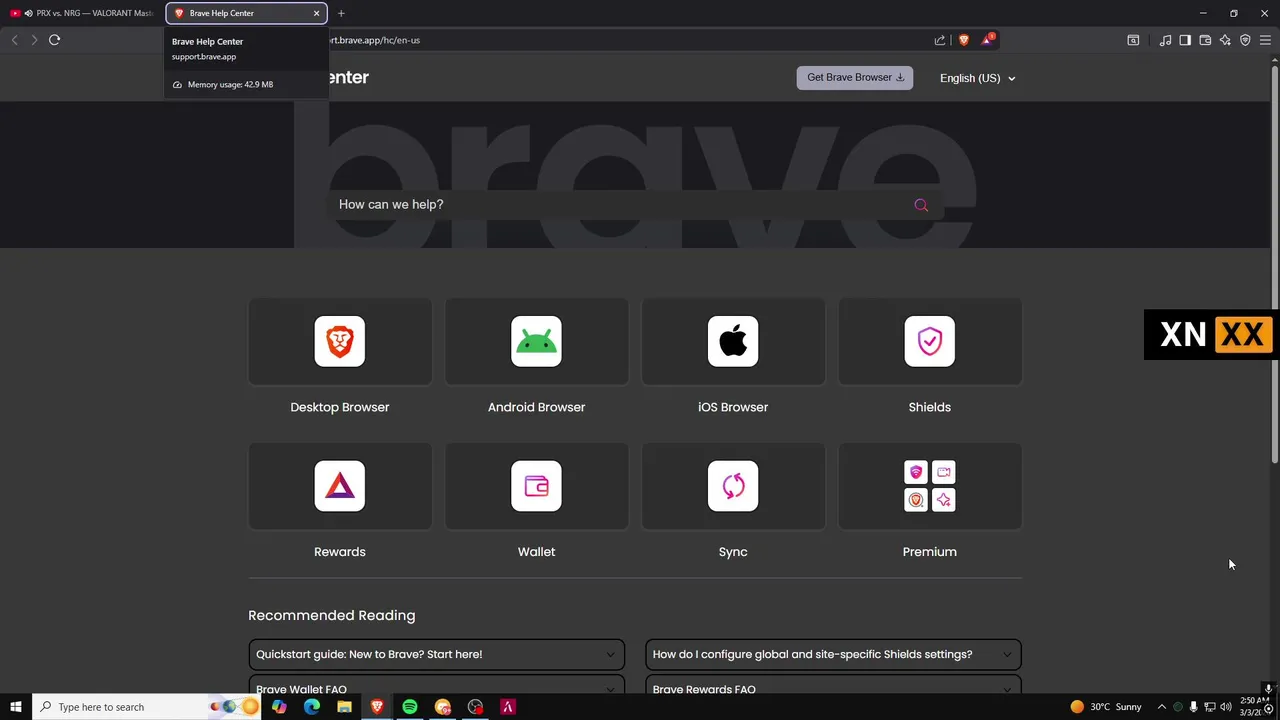Open Microsoft Copilot from the taskbar
1280x720 pixels.
[279, 707]
